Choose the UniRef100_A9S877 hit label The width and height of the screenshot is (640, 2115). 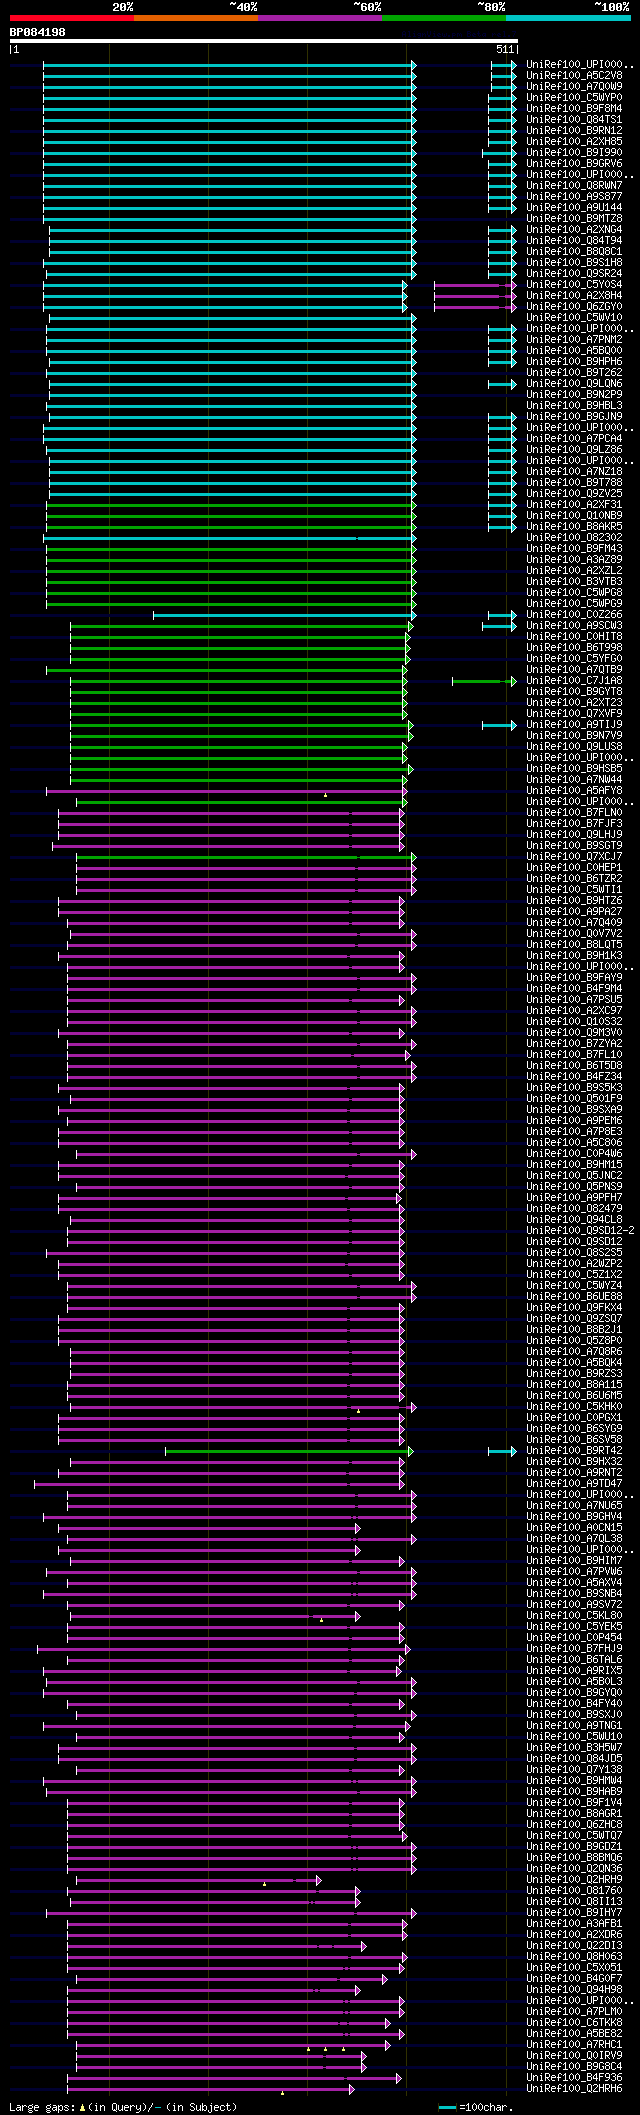point(574,196)
